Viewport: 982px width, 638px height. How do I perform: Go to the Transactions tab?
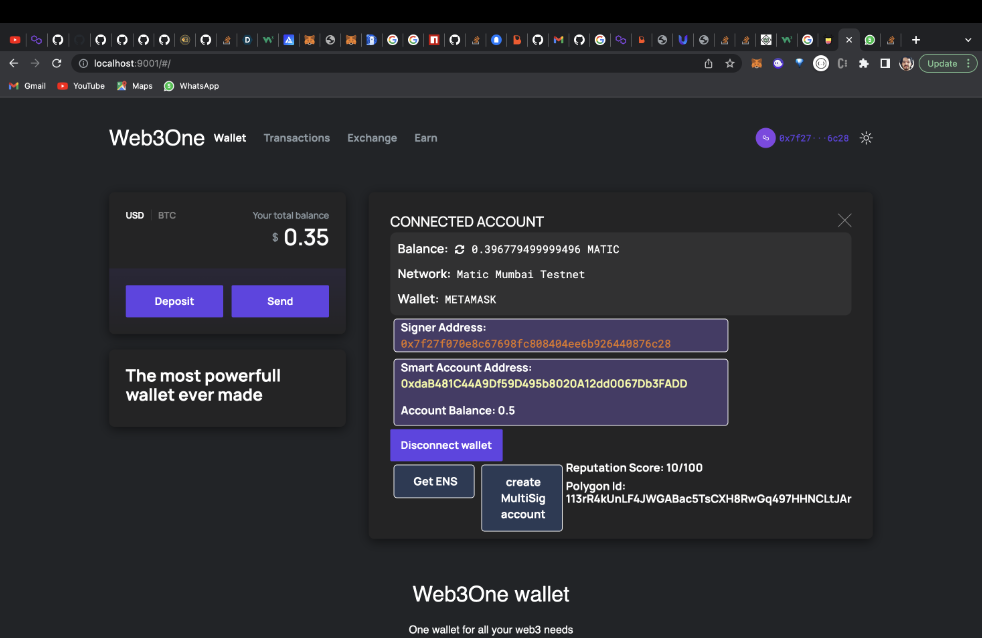point(297,138)
